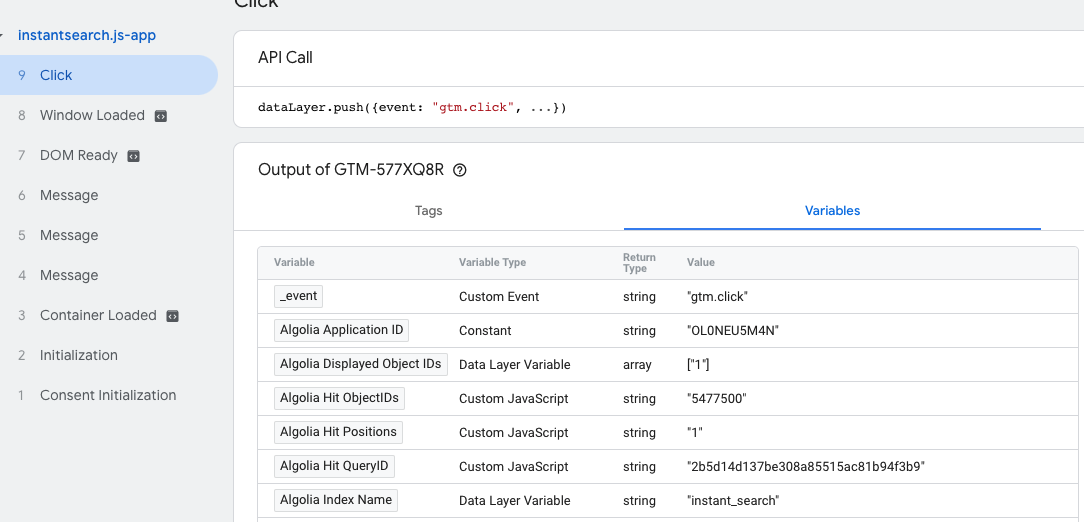The image size is (1084, 522).
Task: Click the Algolia Hit QueryID variable
Action: [x=334, y=466]
